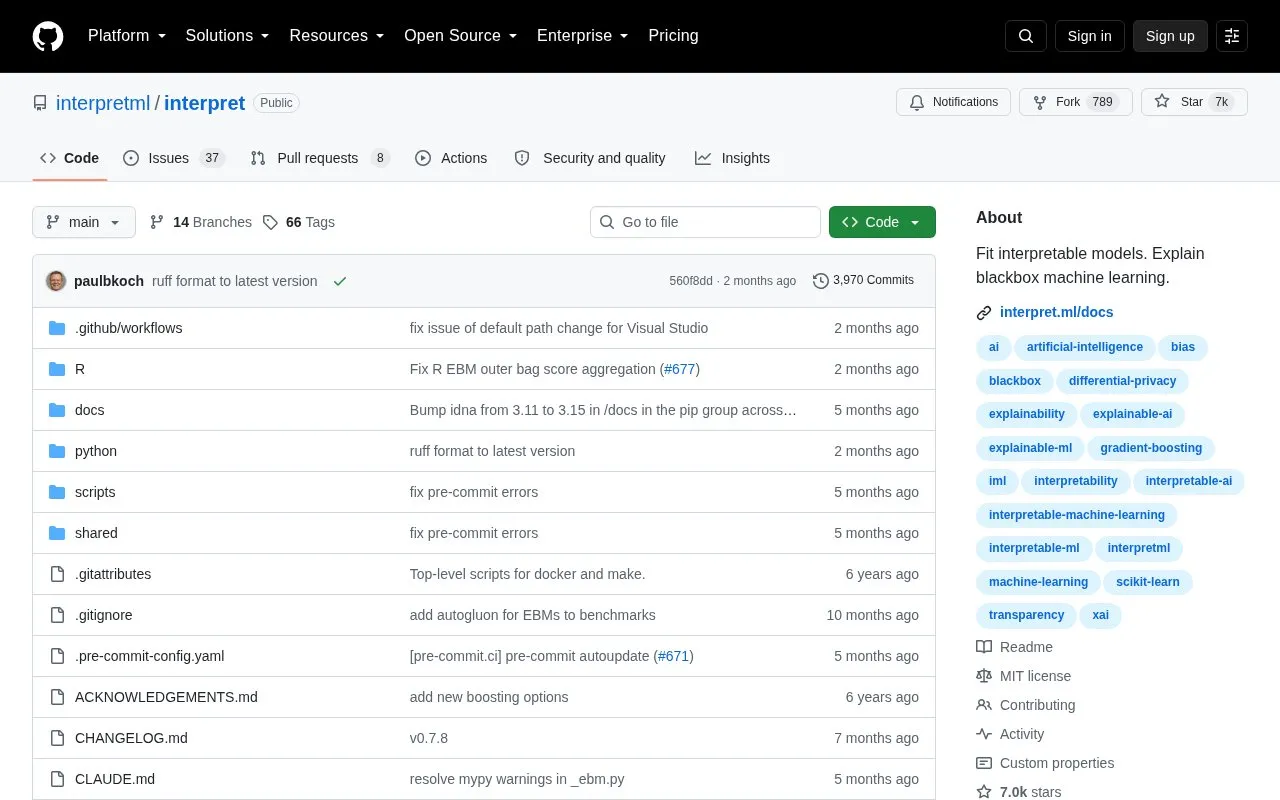Open the docs folder
The height and width of the screenshot is (800, 1280).
(x=89, y=410)
